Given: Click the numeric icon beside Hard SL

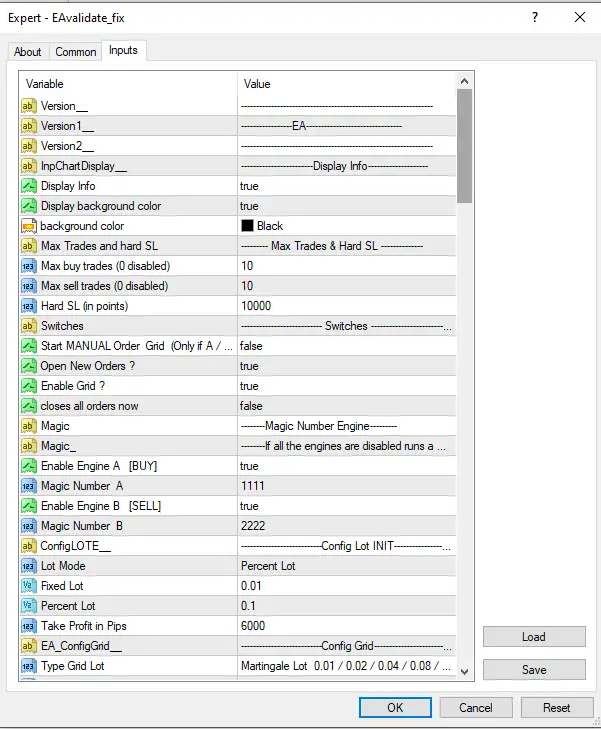Looking at the screenshot, I should pos(29,306).
